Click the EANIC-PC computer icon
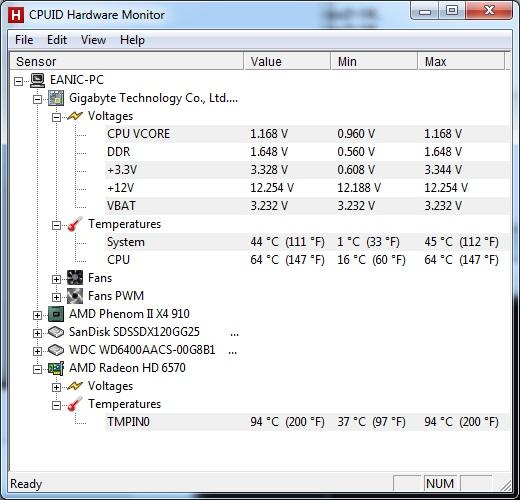 pyautogui.click(x=38, y=80)
